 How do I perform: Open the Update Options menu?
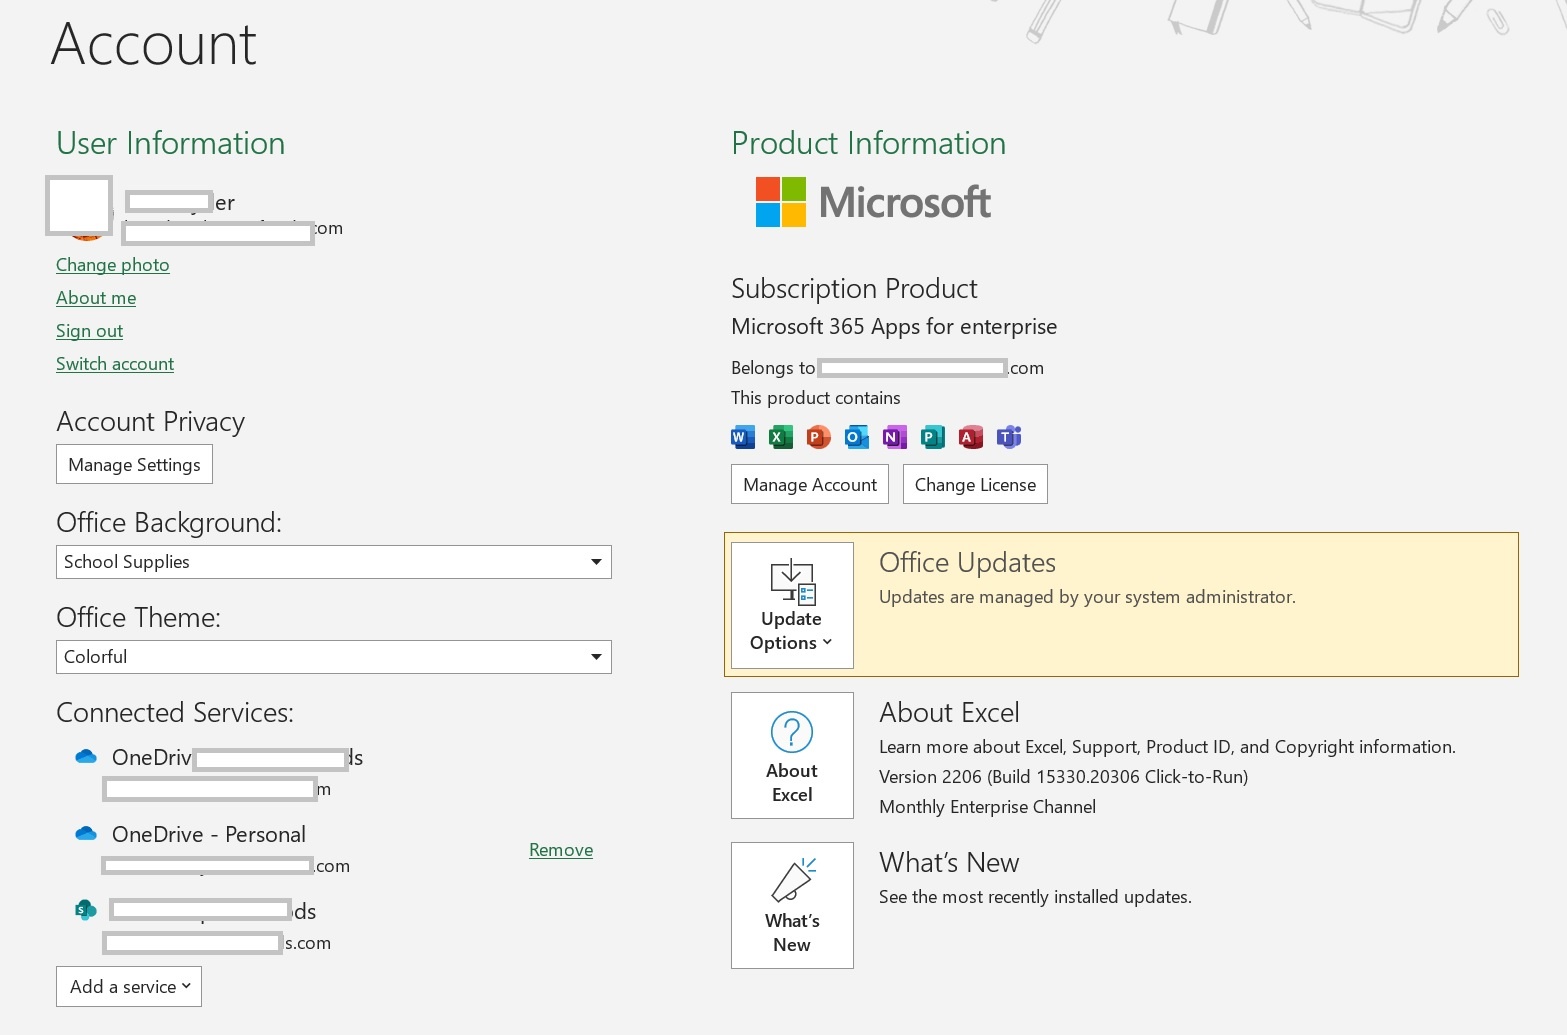tap(792, 605)
